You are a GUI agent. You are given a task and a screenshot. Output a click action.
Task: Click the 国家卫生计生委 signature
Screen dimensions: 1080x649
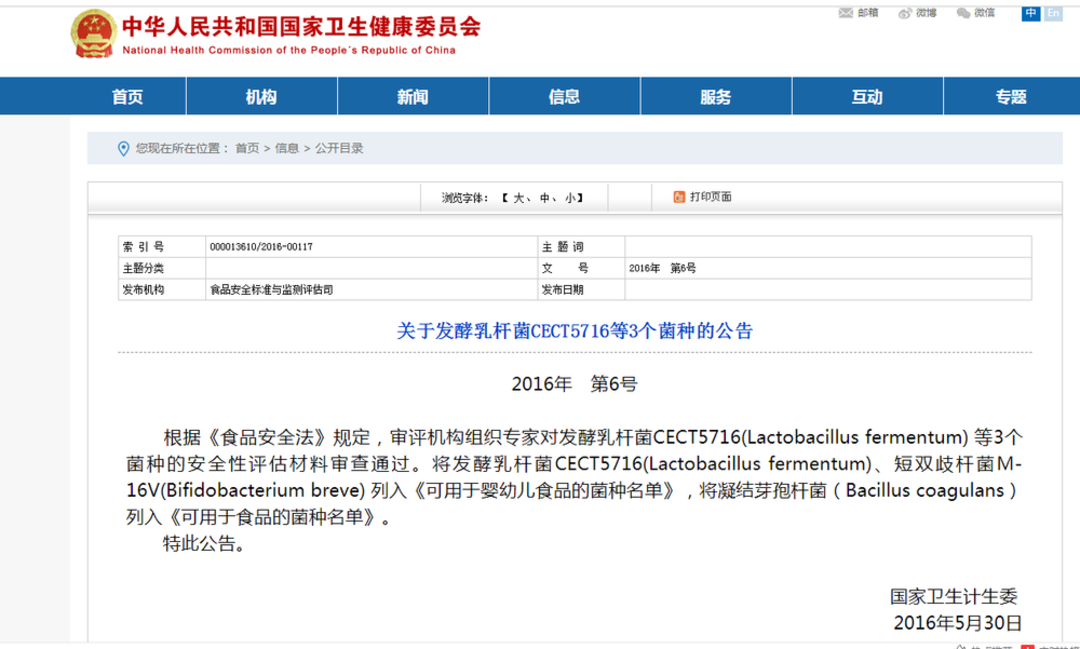point(953,597)
